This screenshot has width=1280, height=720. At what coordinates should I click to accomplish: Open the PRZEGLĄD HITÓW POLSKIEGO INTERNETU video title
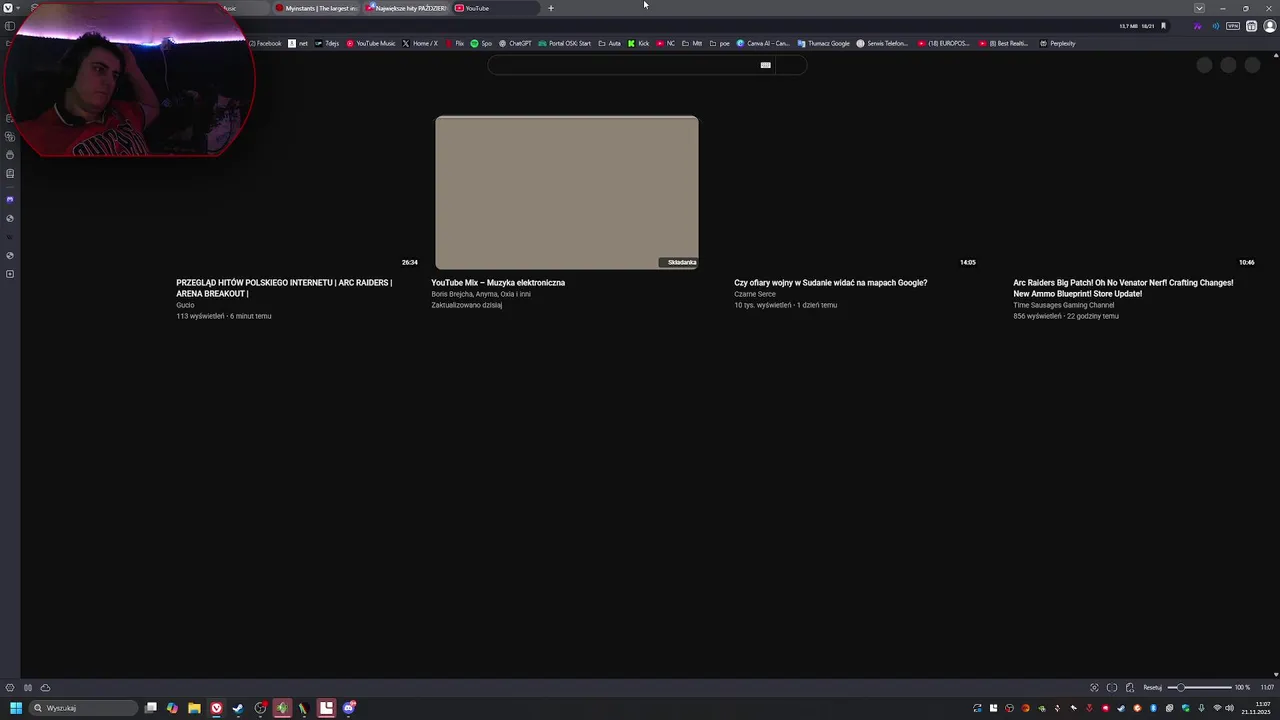pyautogui.click(x=284, y=288)
